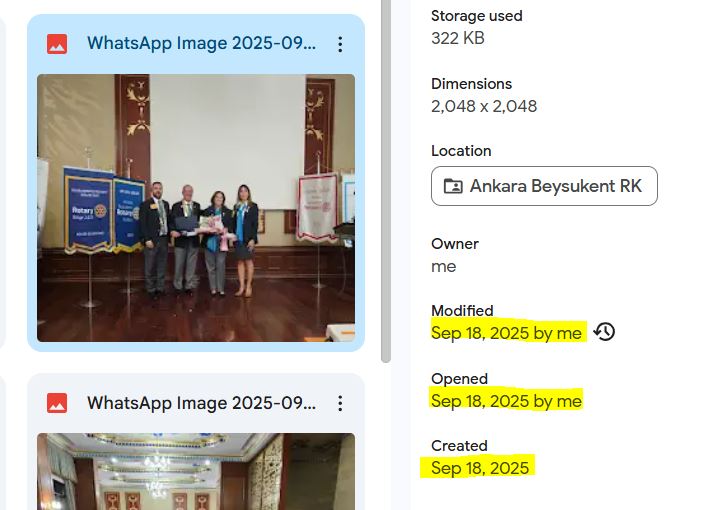Click the Opened date Sep 18, 2025 by me
Image resolution: width=713 pixels, height=510 pixels.
tap(506, 401)
